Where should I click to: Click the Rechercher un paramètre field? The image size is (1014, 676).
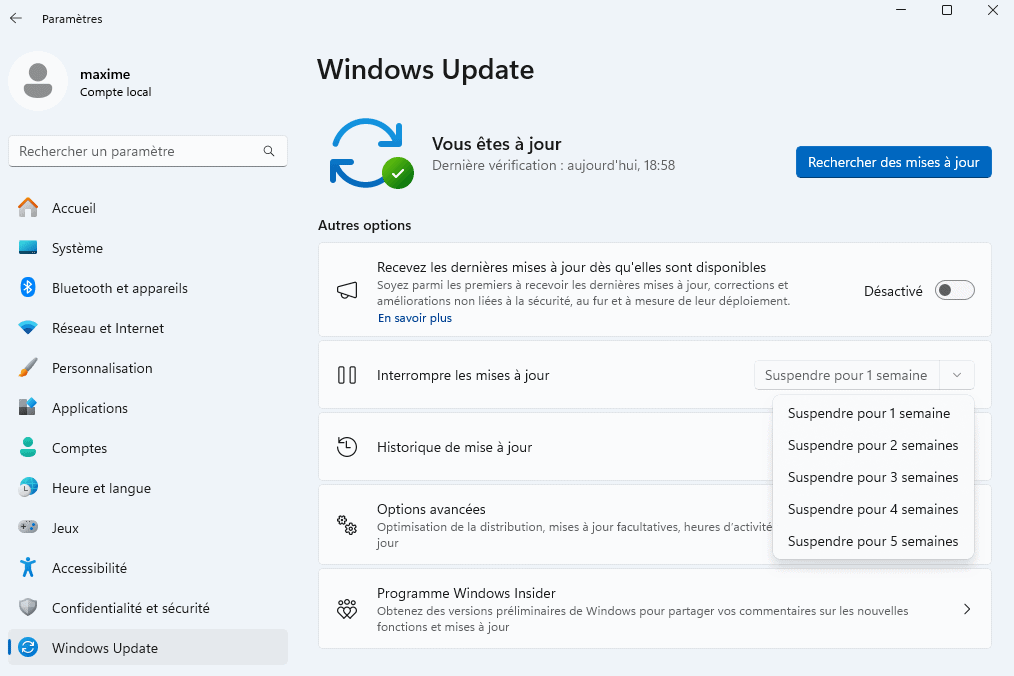(147, 151)
